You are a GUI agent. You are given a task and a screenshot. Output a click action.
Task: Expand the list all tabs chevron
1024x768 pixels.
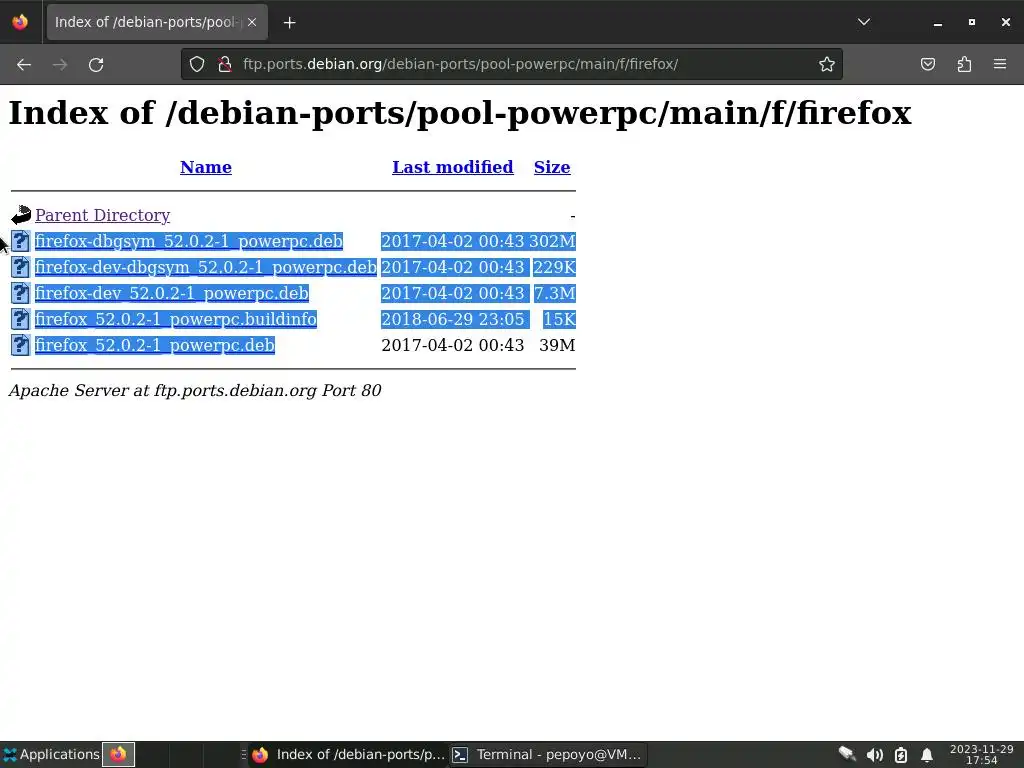(864, 22)
